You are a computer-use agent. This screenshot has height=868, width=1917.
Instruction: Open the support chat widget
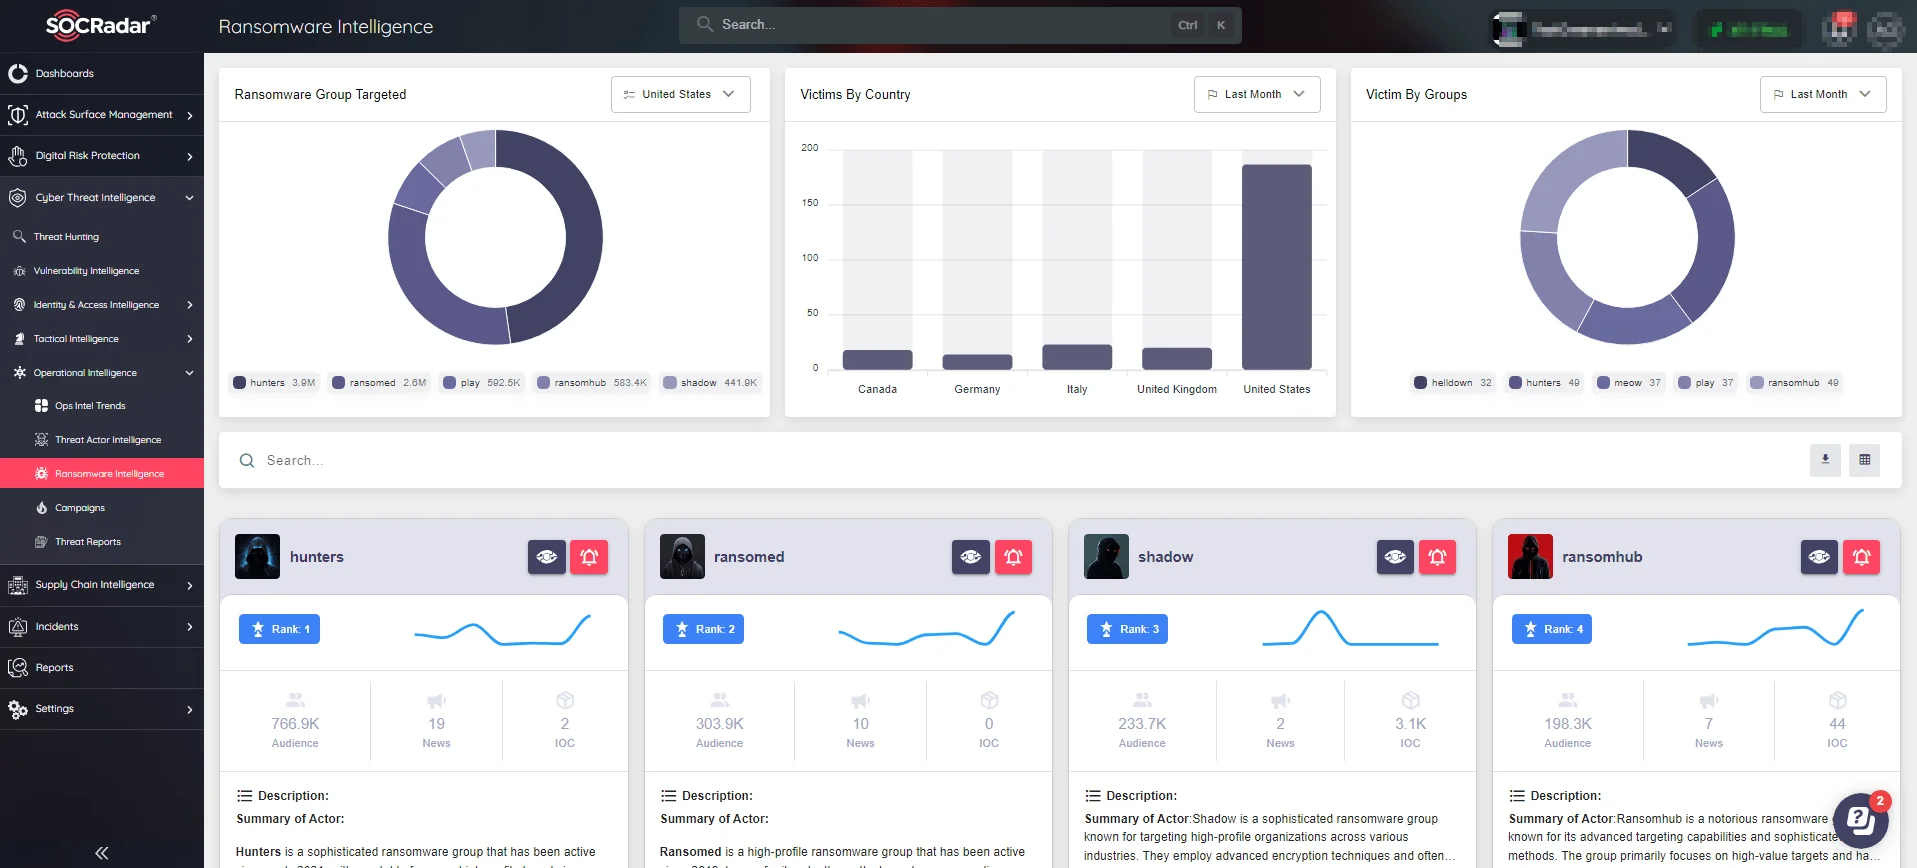pyautogui.click(x=1861, y=821)
